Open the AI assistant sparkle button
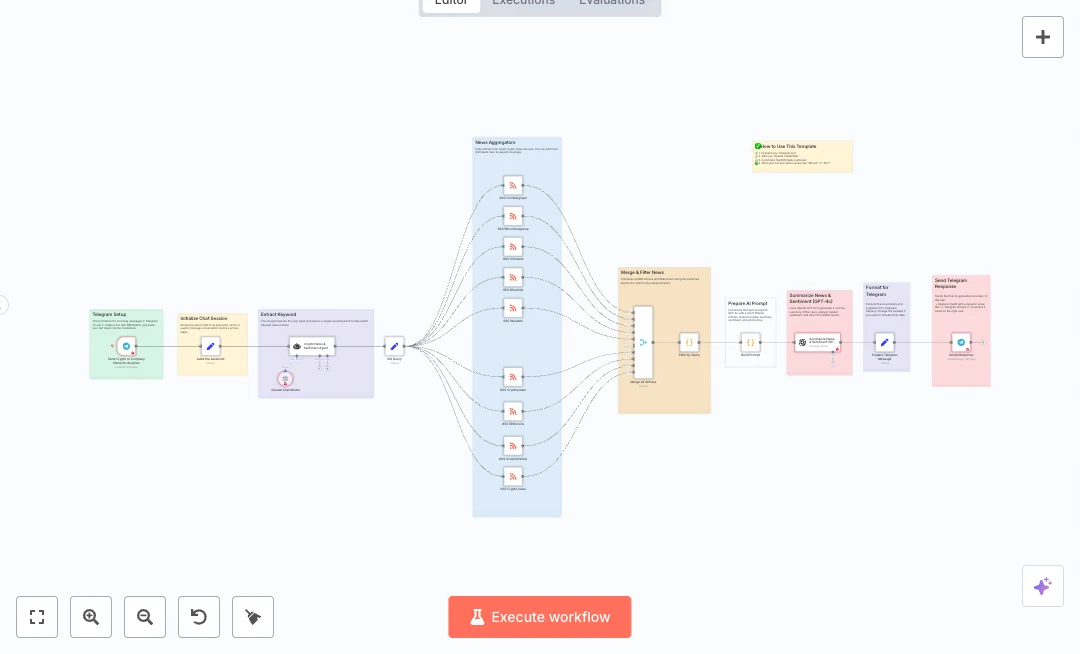 1042,586
